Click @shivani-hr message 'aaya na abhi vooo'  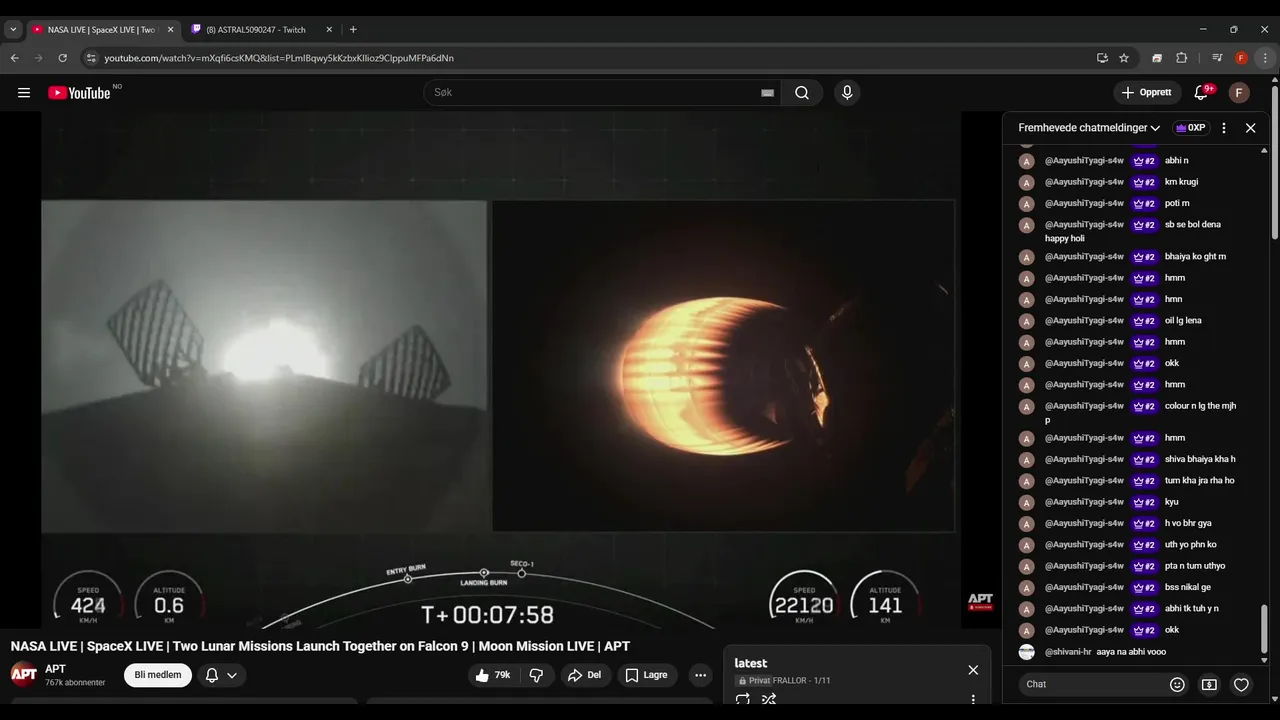1131,652
